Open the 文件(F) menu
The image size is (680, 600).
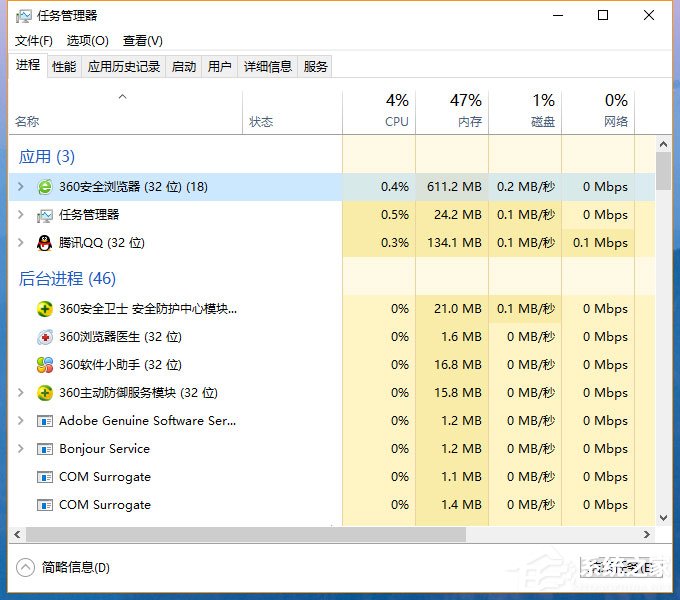tap(34, 41)
